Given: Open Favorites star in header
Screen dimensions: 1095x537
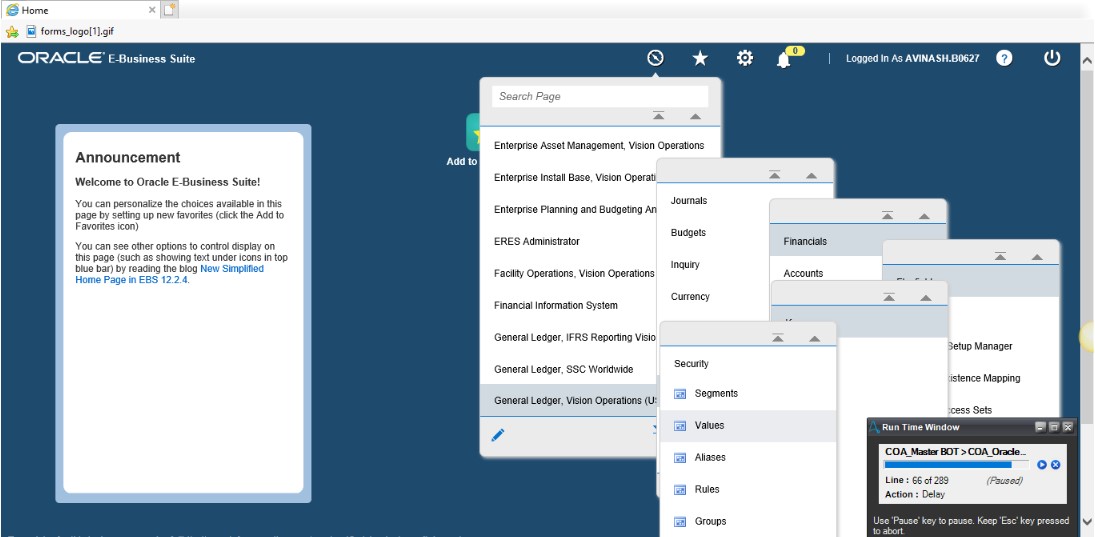Looking at the screenshot, I should [x=700, y=58].
